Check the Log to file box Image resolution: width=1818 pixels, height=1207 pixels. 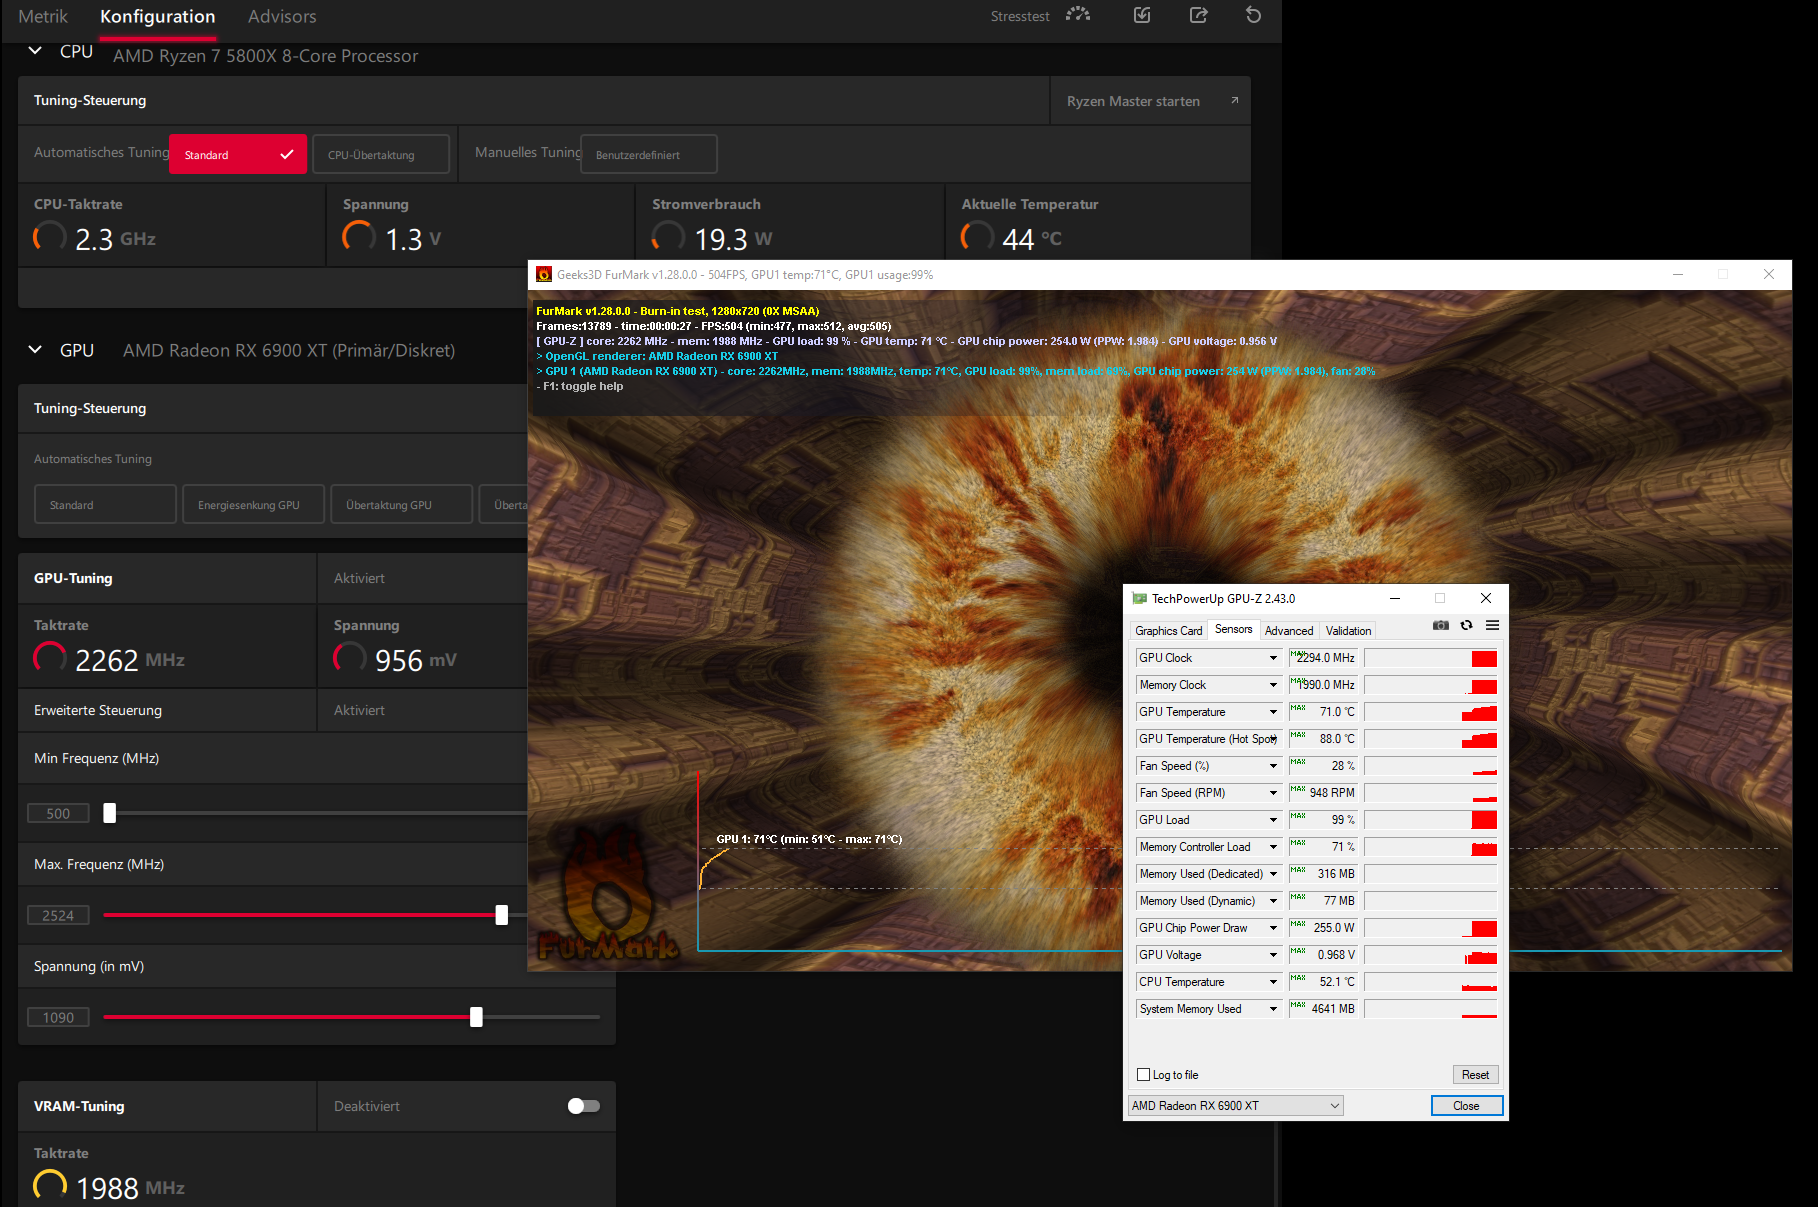pyautogui.click(x=1143, y=1075)
